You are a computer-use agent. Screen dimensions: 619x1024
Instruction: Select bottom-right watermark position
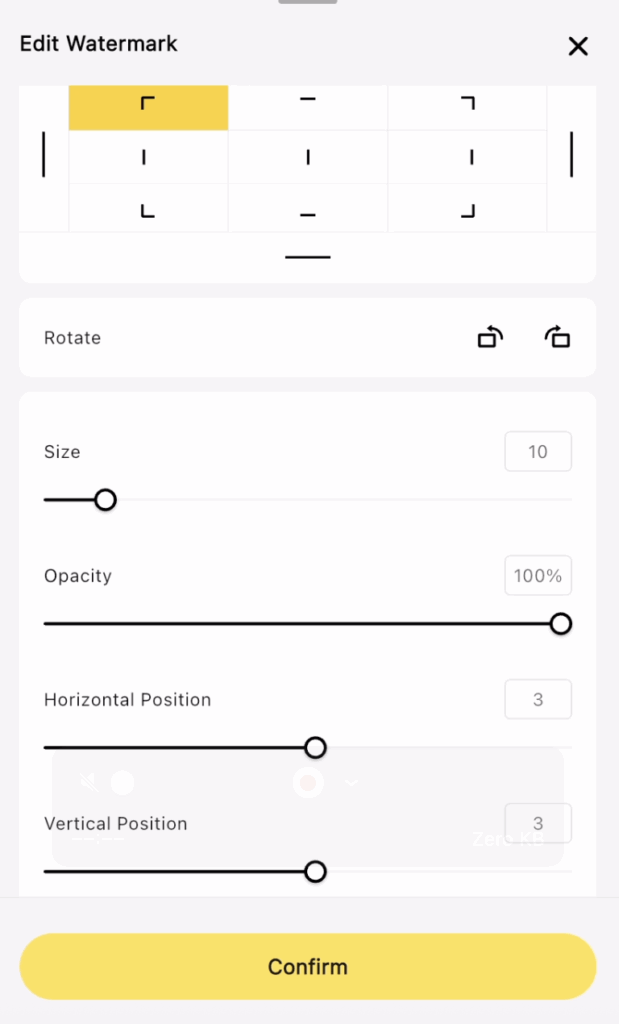467,208
